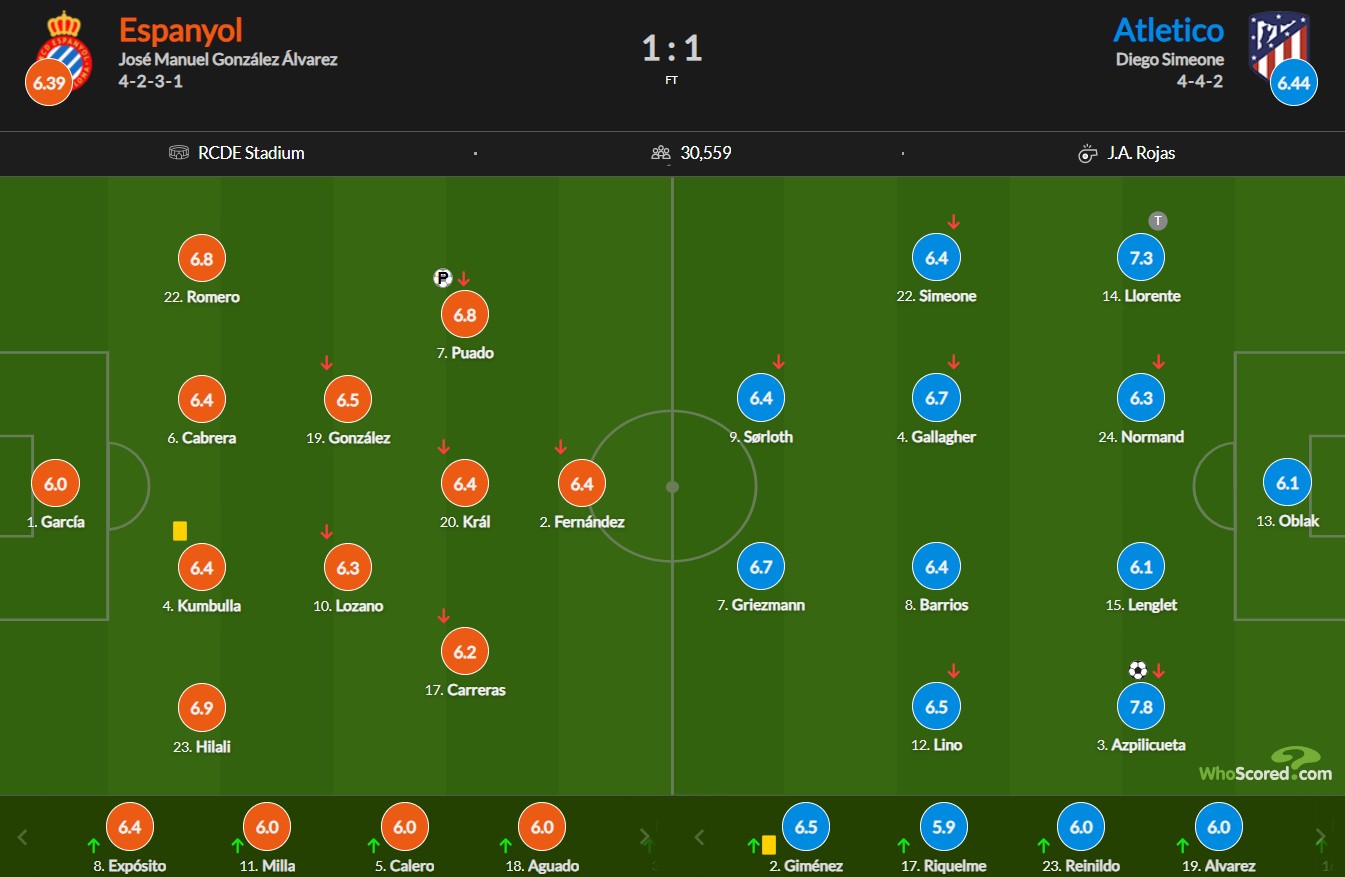
Task: Select substitute Giménez's 6.5 rating
Action: (x=806, y=827)
